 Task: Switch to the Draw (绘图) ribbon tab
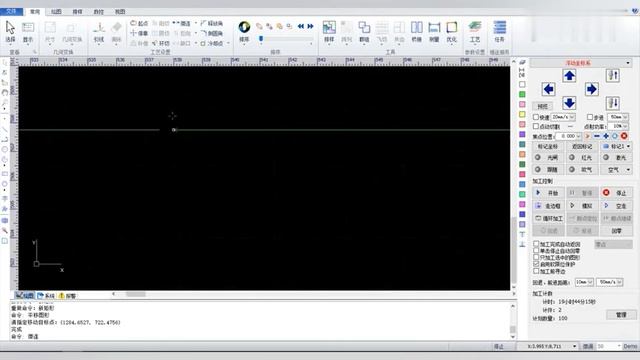(56, 11)
